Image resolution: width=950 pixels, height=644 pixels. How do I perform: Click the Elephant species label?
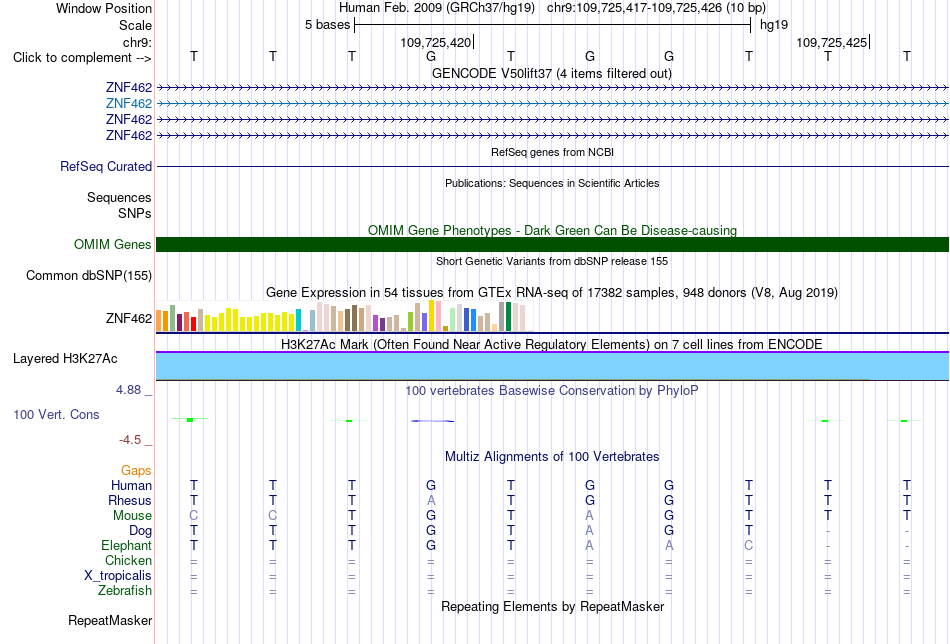coord(127,546)
